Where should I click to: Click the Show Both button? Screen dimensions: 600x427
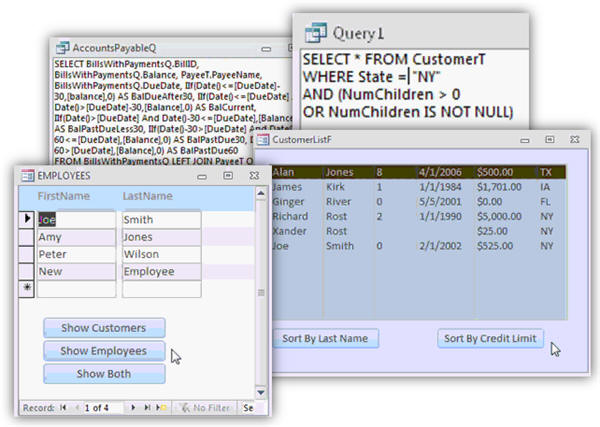(104, 374)
